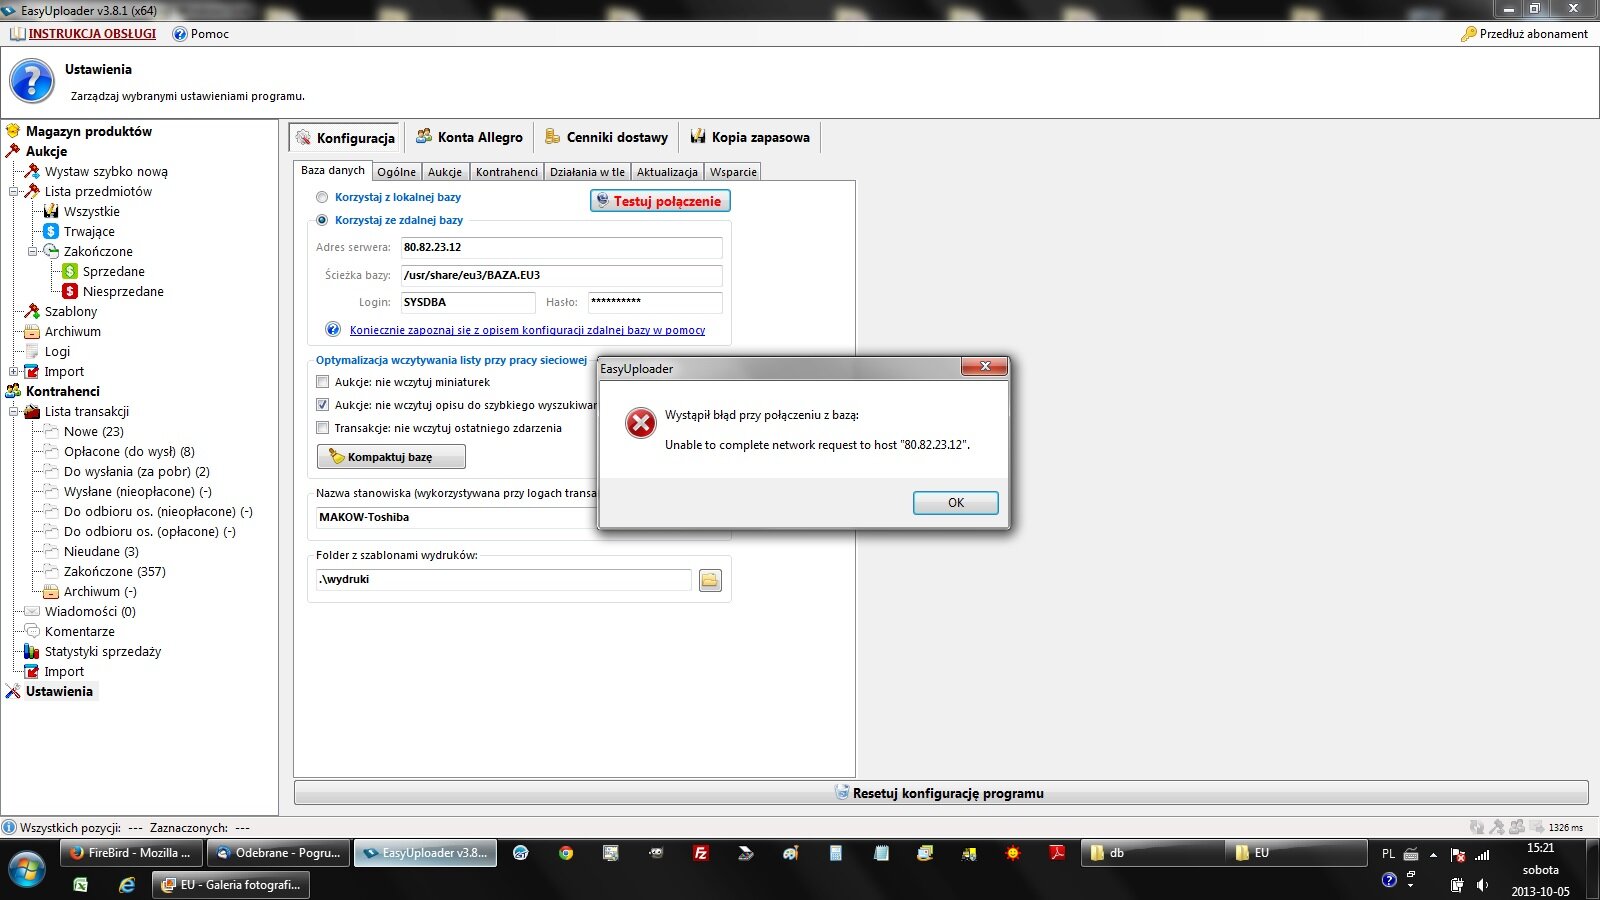
Task: Click the Sprzedane green dollar icon
Action: click(70, 271)
